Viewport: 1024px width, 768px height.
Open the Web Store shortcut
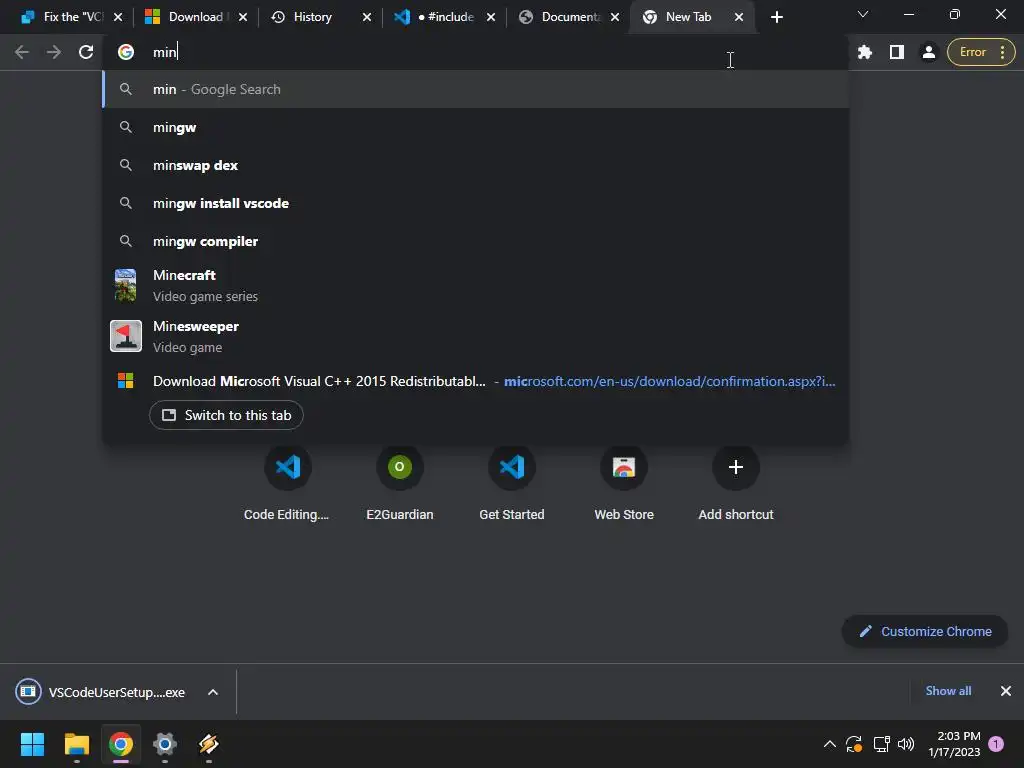point(624,483)
